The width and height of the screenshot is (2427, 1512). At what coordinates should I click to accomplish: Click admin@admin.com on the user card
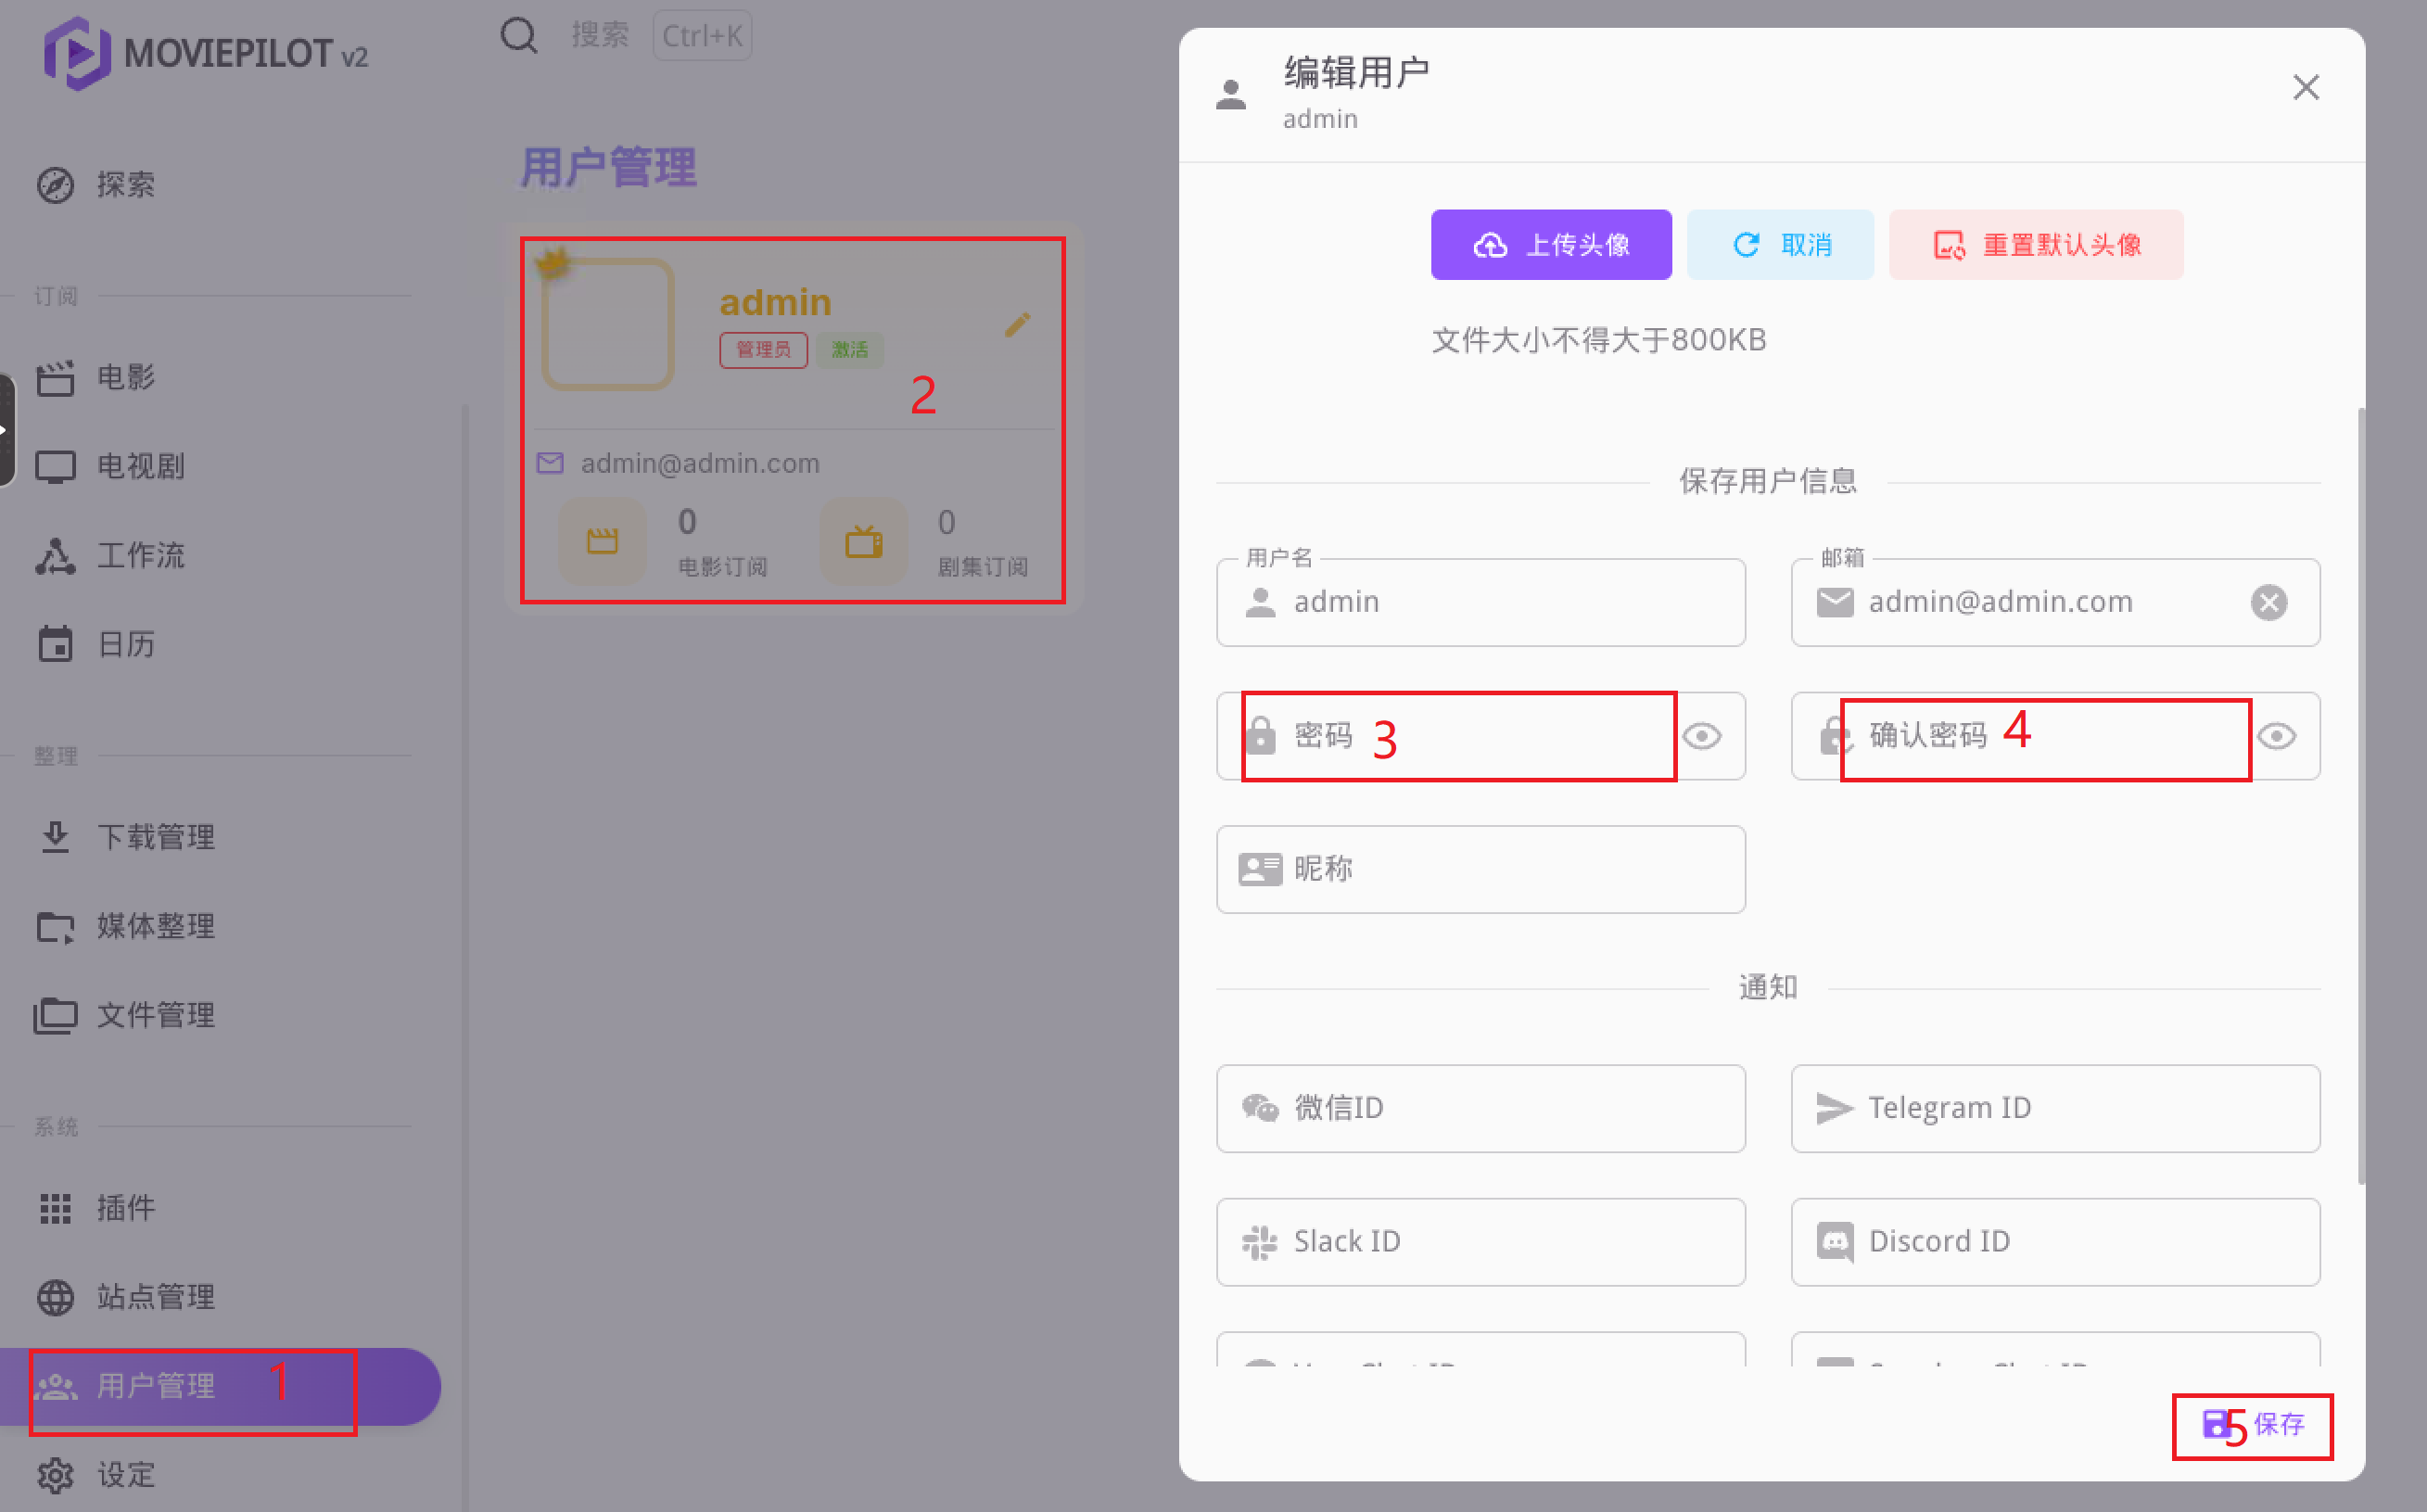[700, 463]
